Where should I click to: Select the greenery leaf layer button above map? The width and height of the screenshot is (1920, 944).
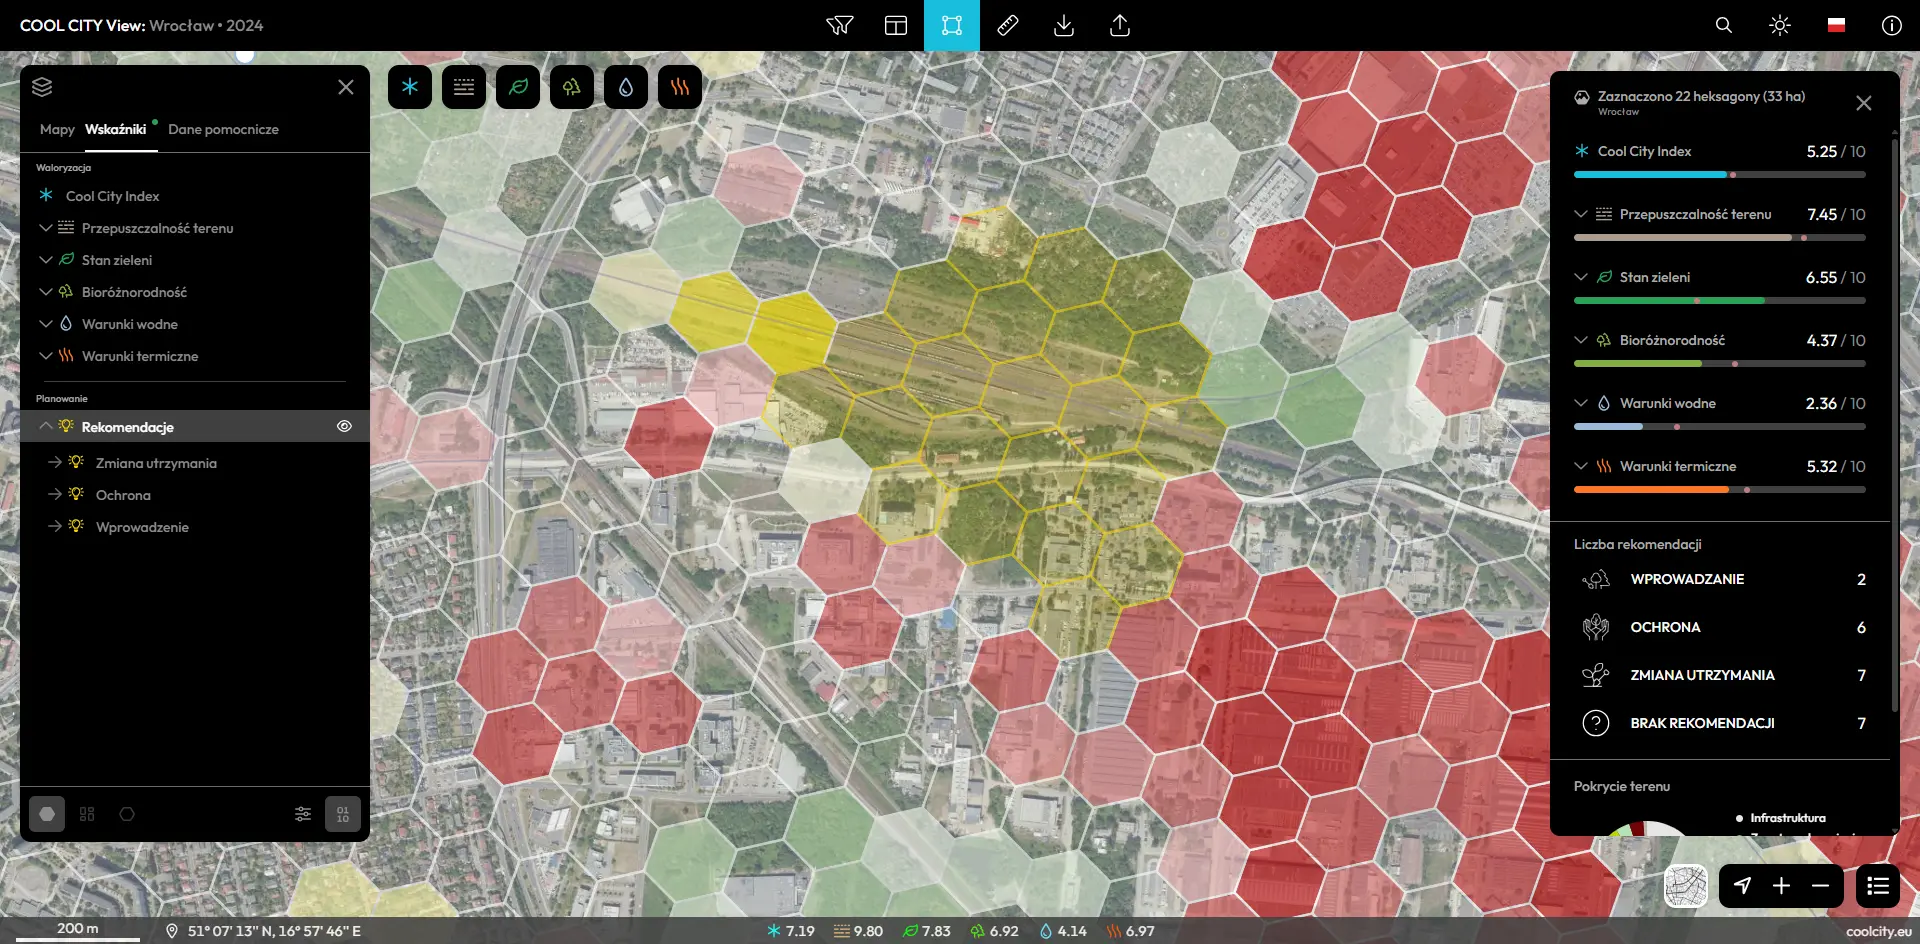[x=518, y=87]
